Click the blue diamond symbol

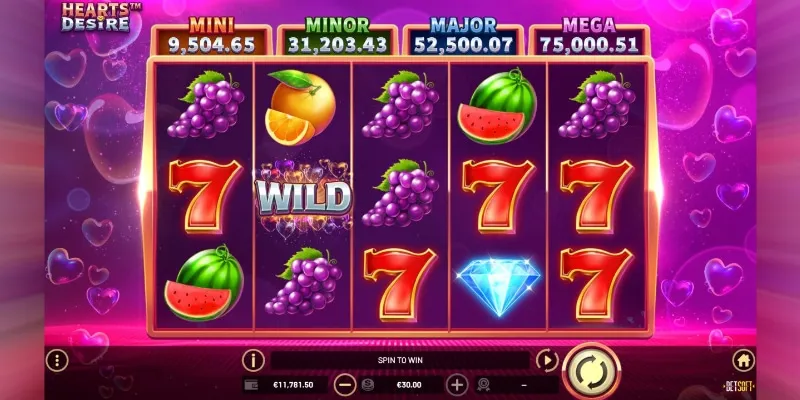coord(498,287)
